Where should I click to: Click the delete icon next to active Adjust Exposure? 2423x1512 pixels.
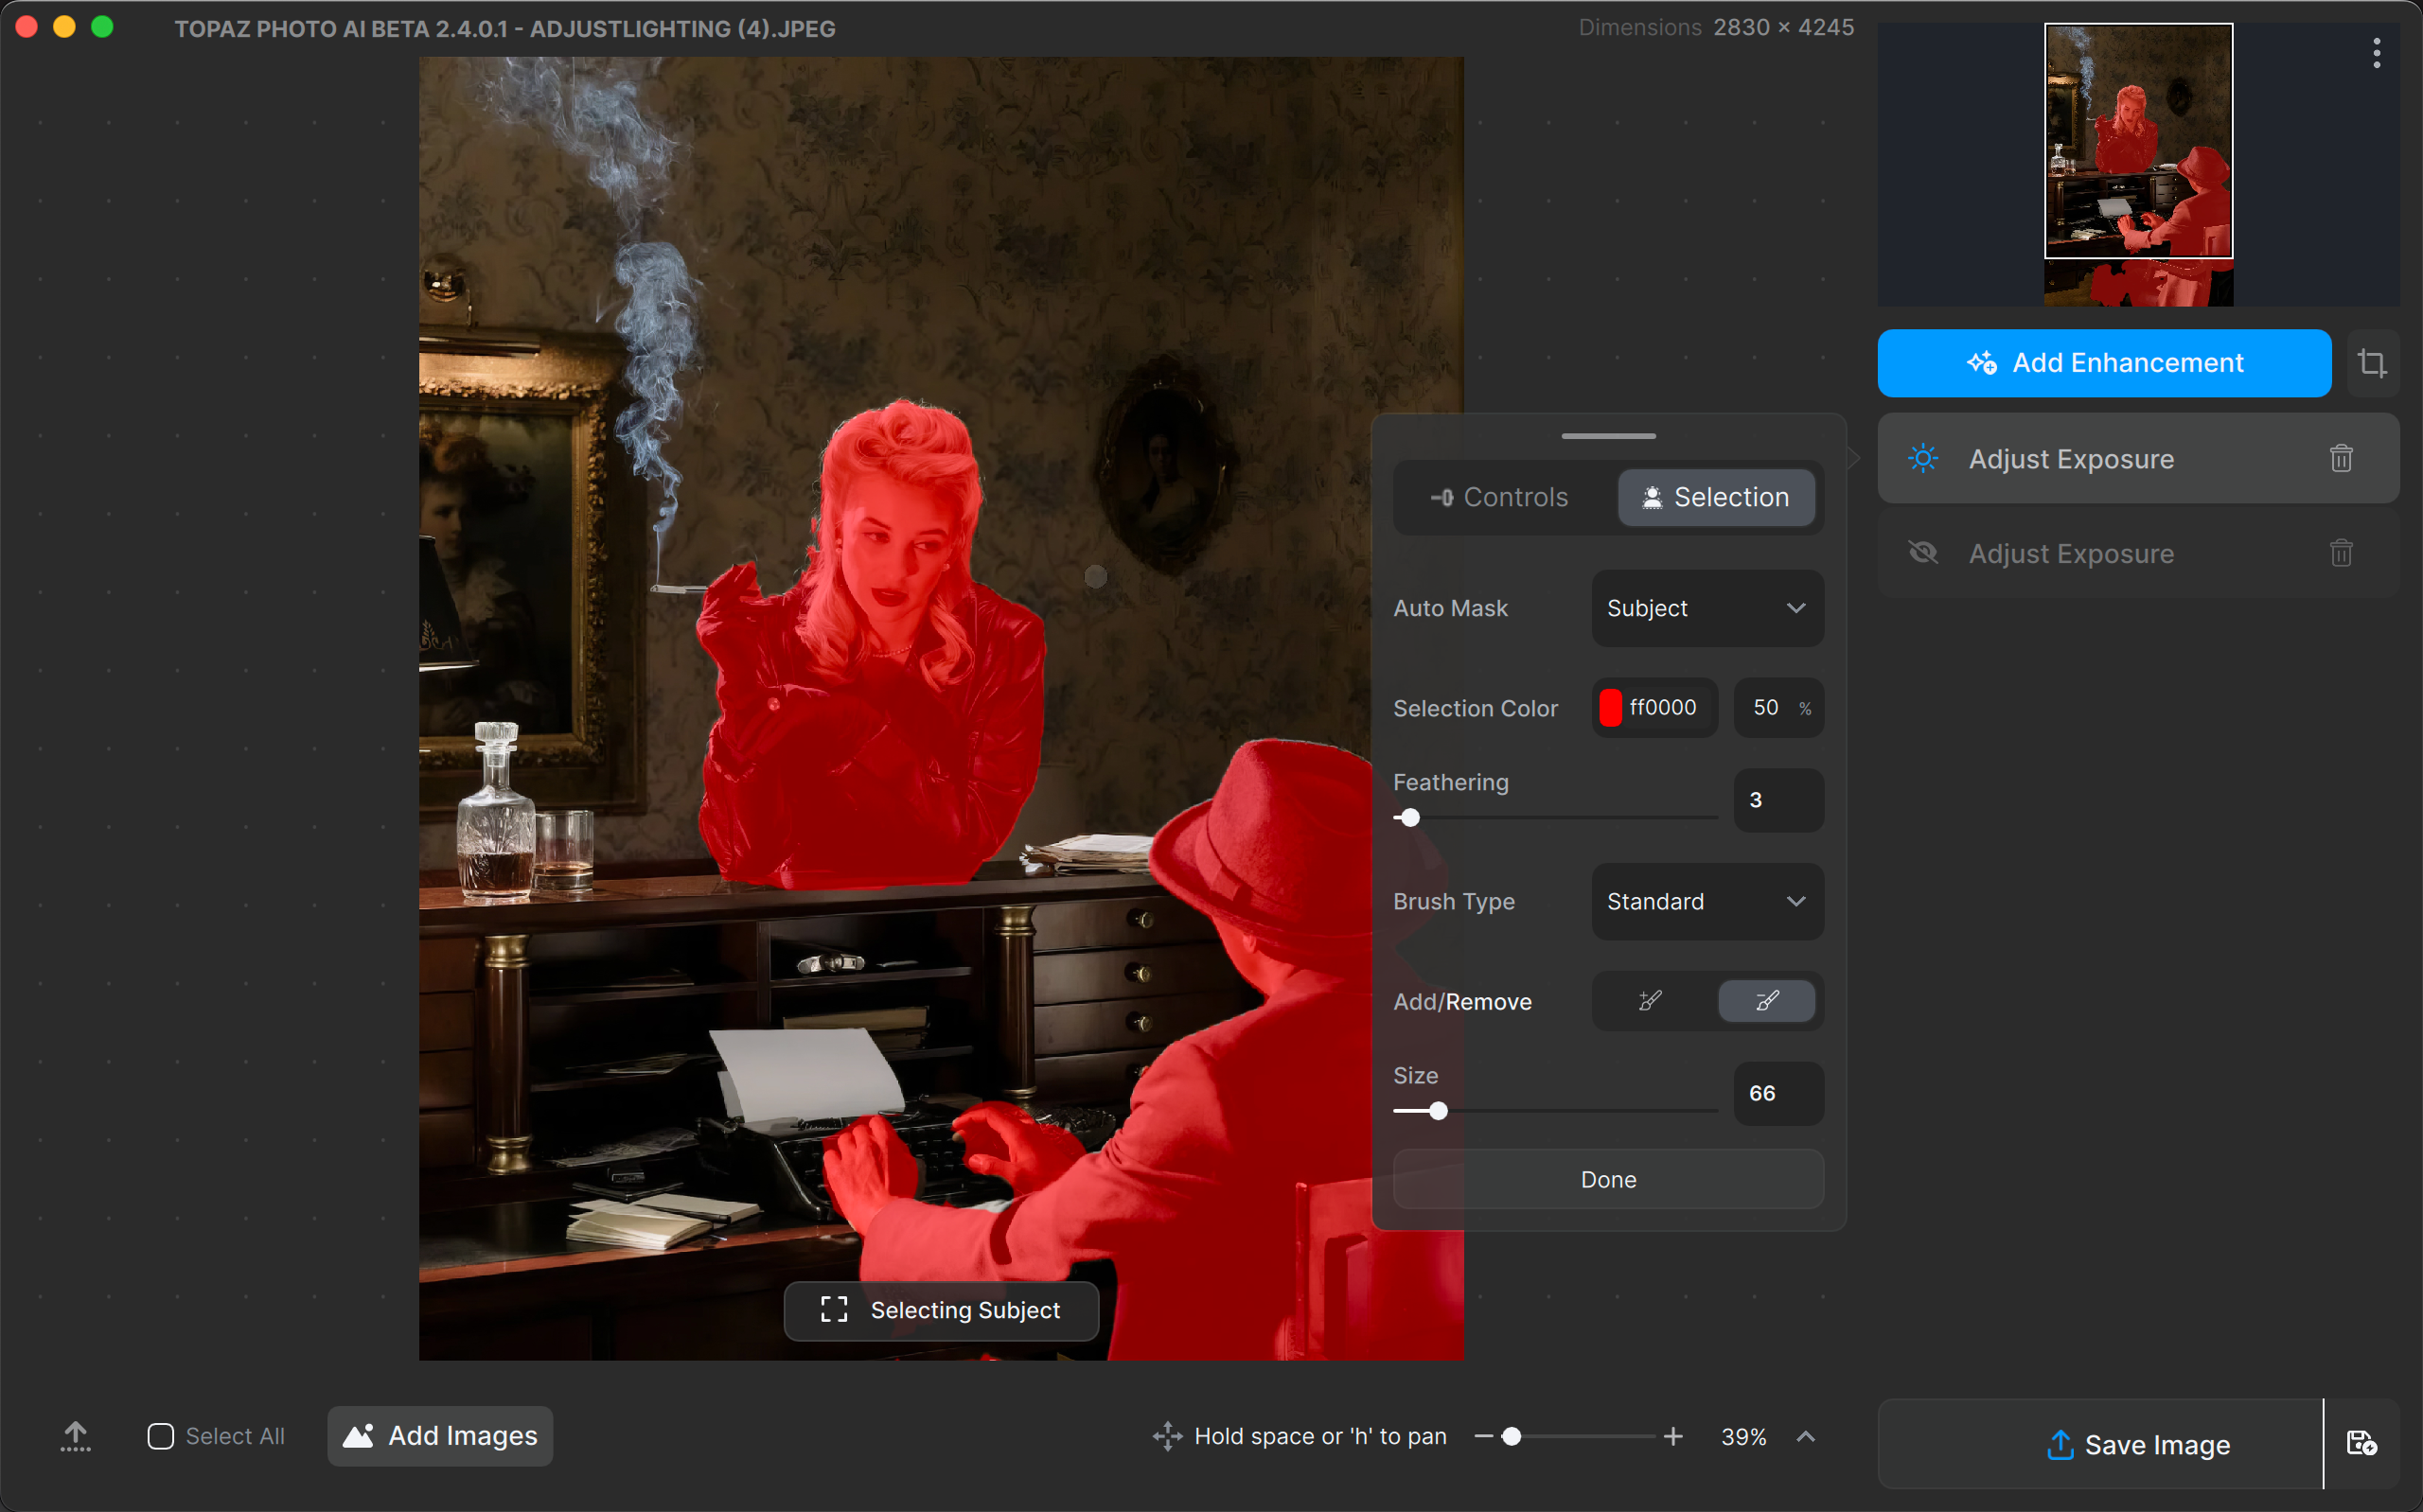point(2342,458)
